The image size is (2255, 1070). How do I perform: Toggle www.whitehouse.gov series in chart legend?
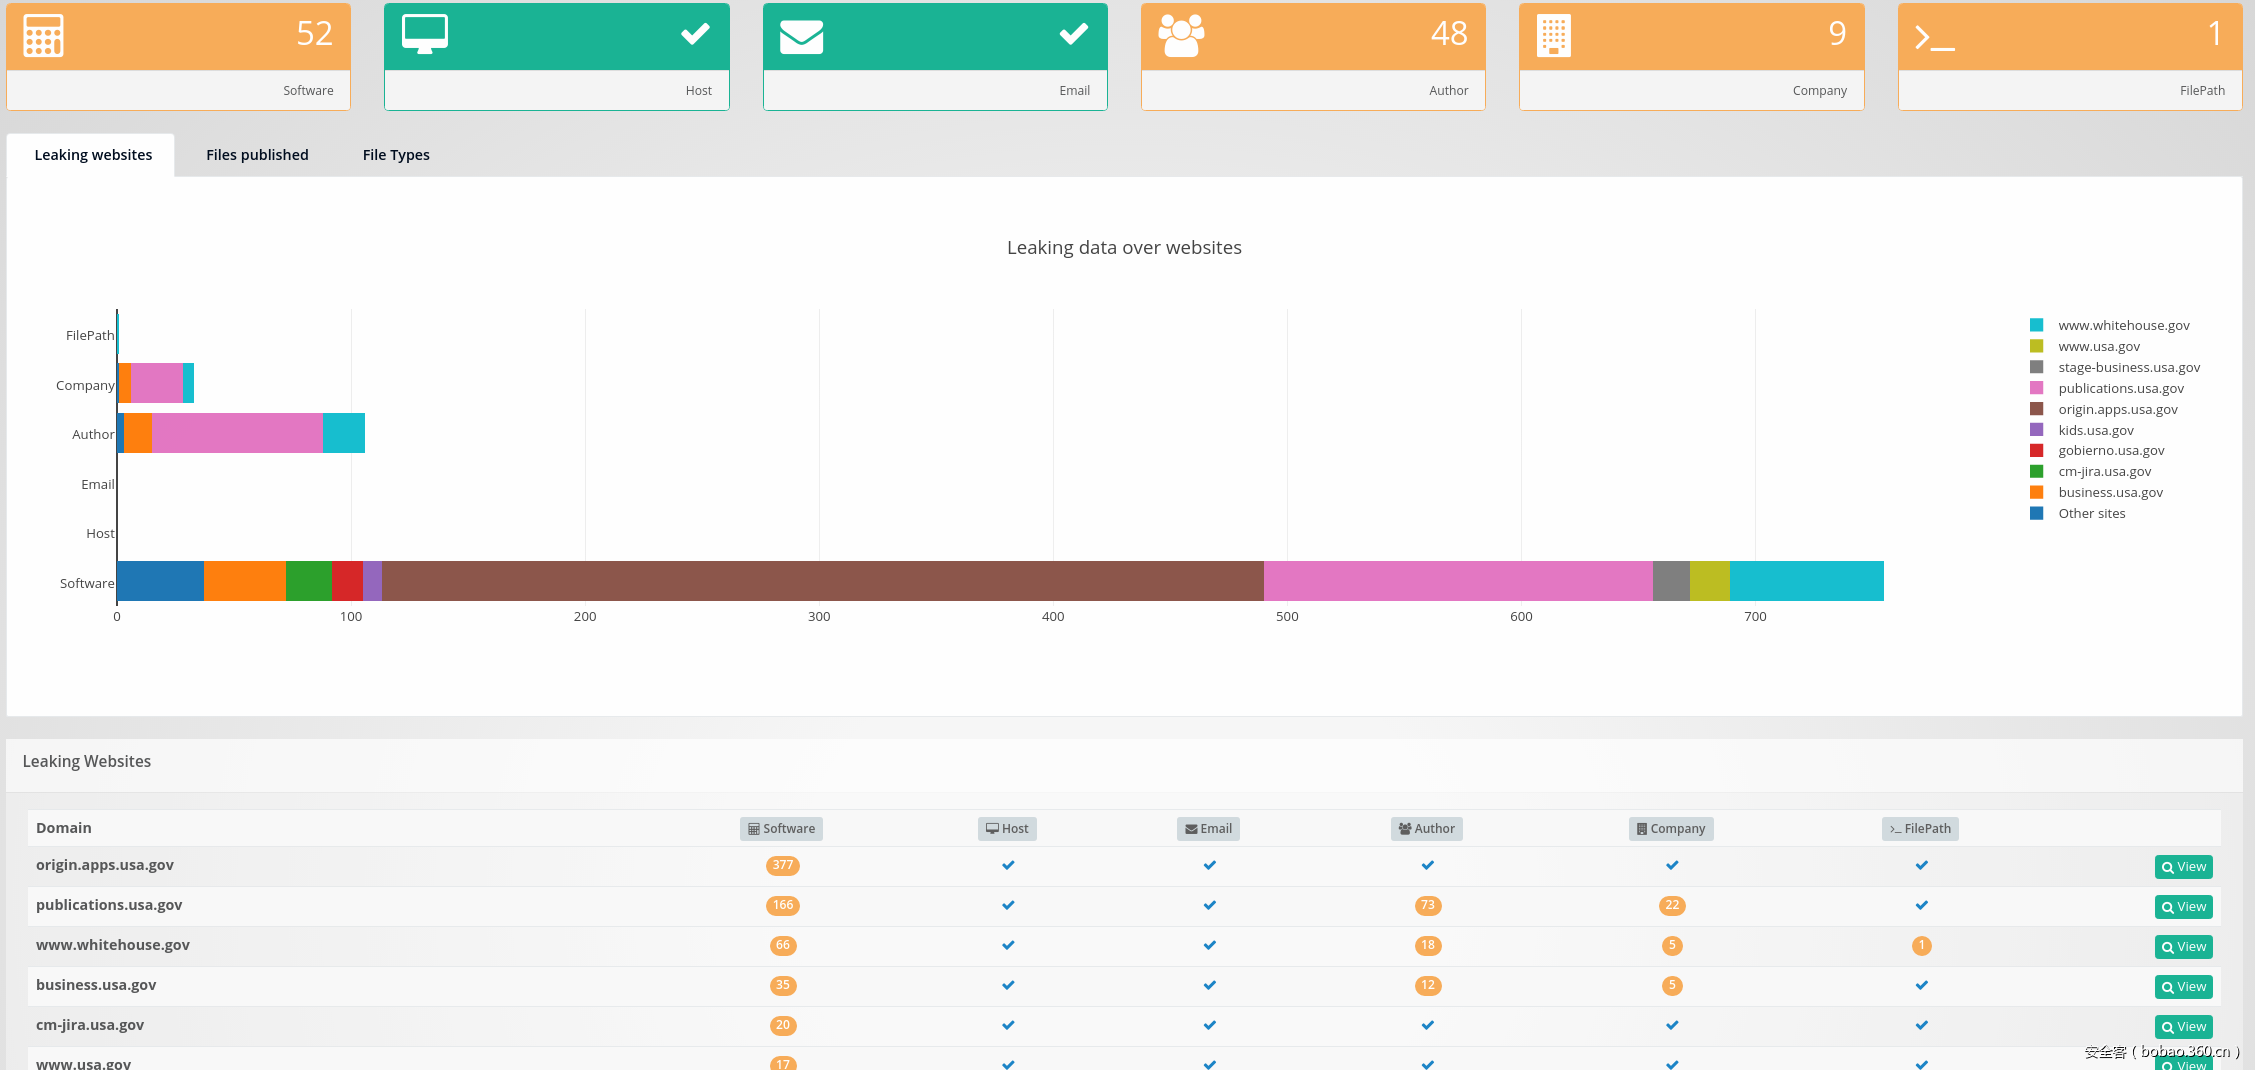[x=2123, y=325]
